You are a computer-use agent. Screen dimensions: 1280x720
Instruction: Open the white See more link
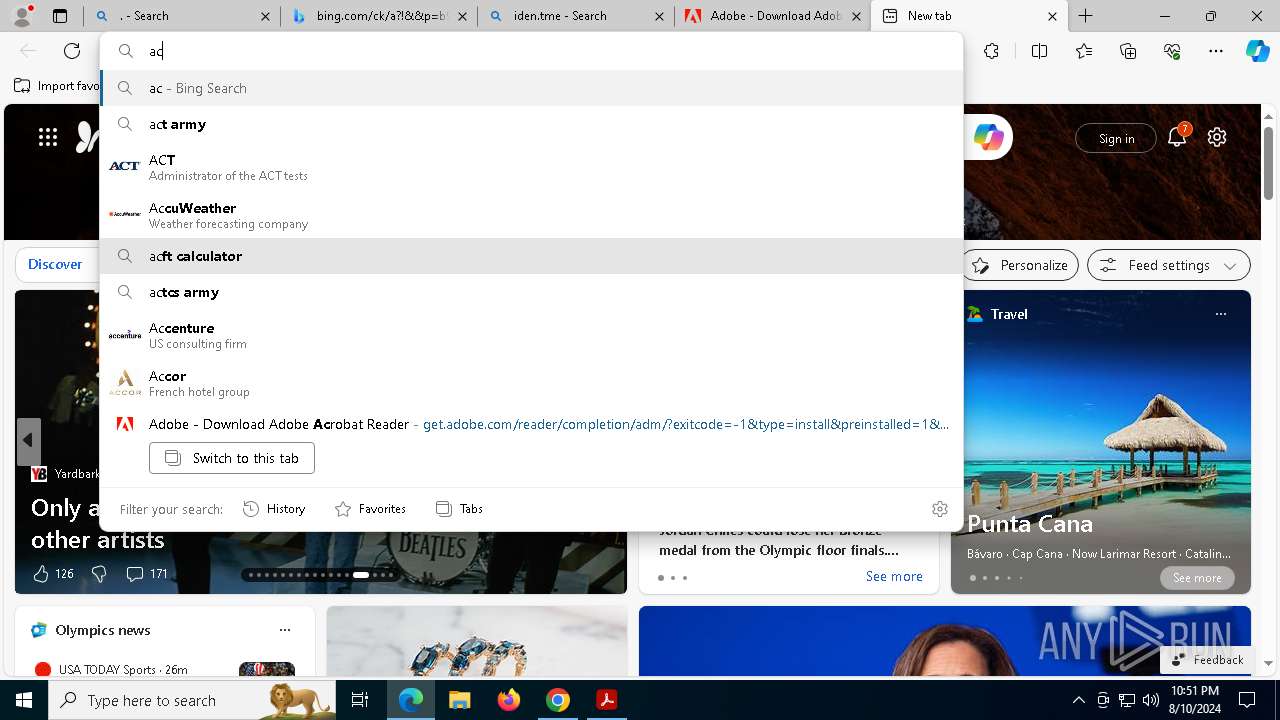894,576
